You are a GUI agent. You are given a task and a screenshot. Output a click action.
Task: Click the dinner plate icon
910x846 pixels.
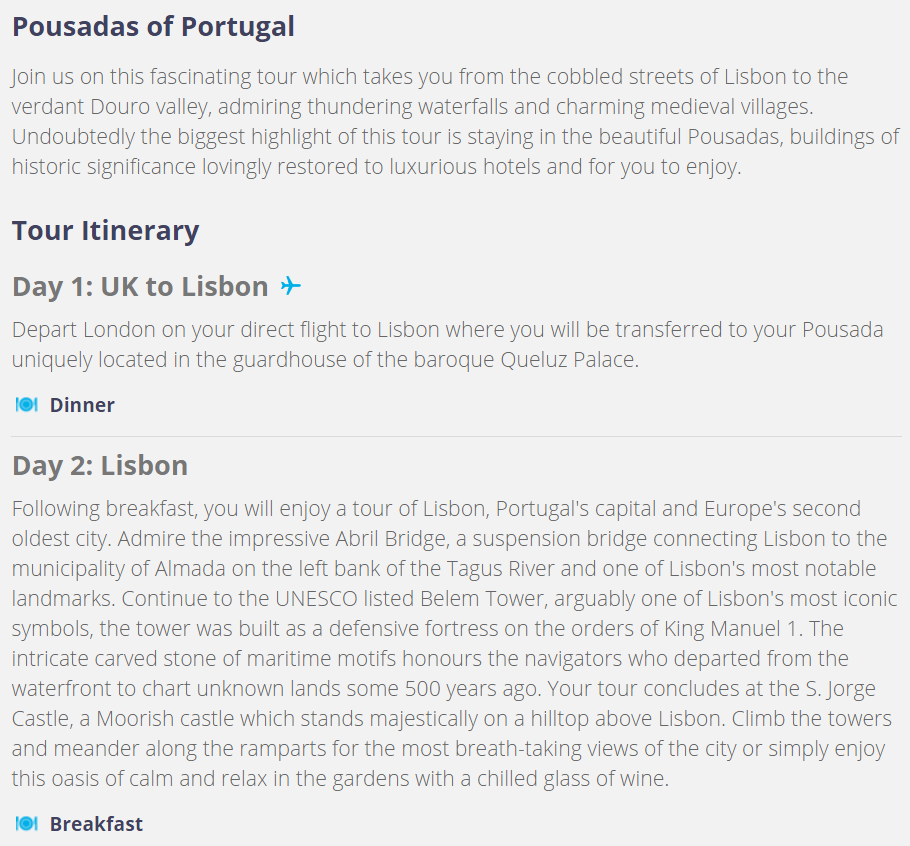point(27,404)
